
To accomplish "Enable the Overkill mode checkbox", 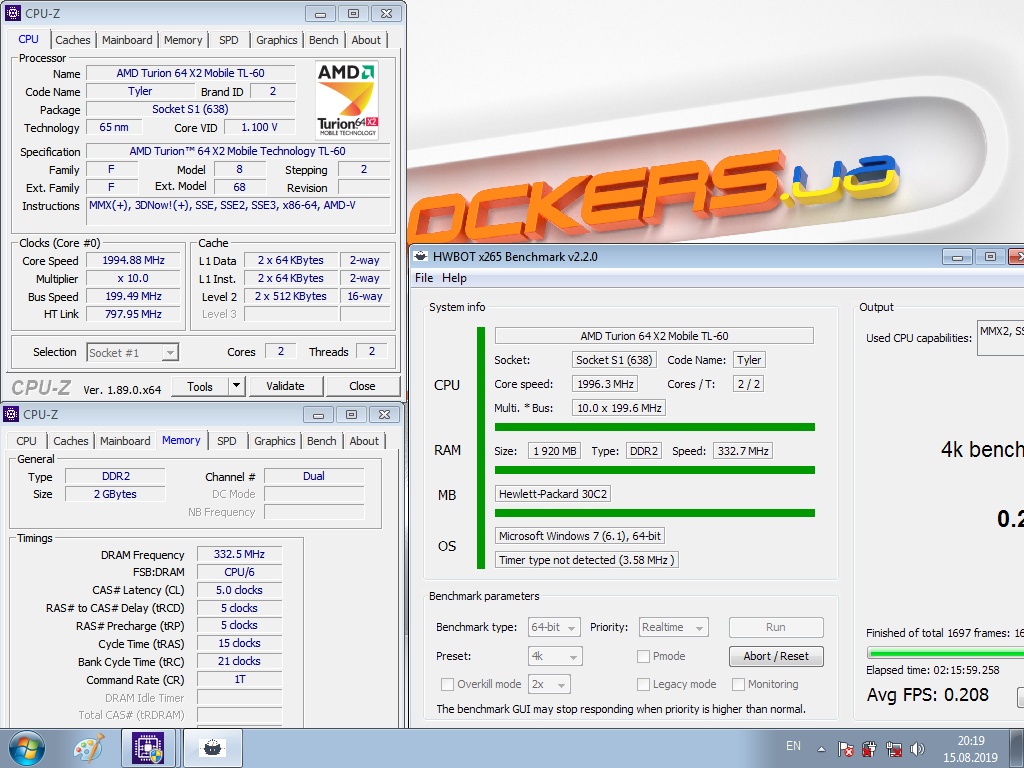I will pos(447,684).
